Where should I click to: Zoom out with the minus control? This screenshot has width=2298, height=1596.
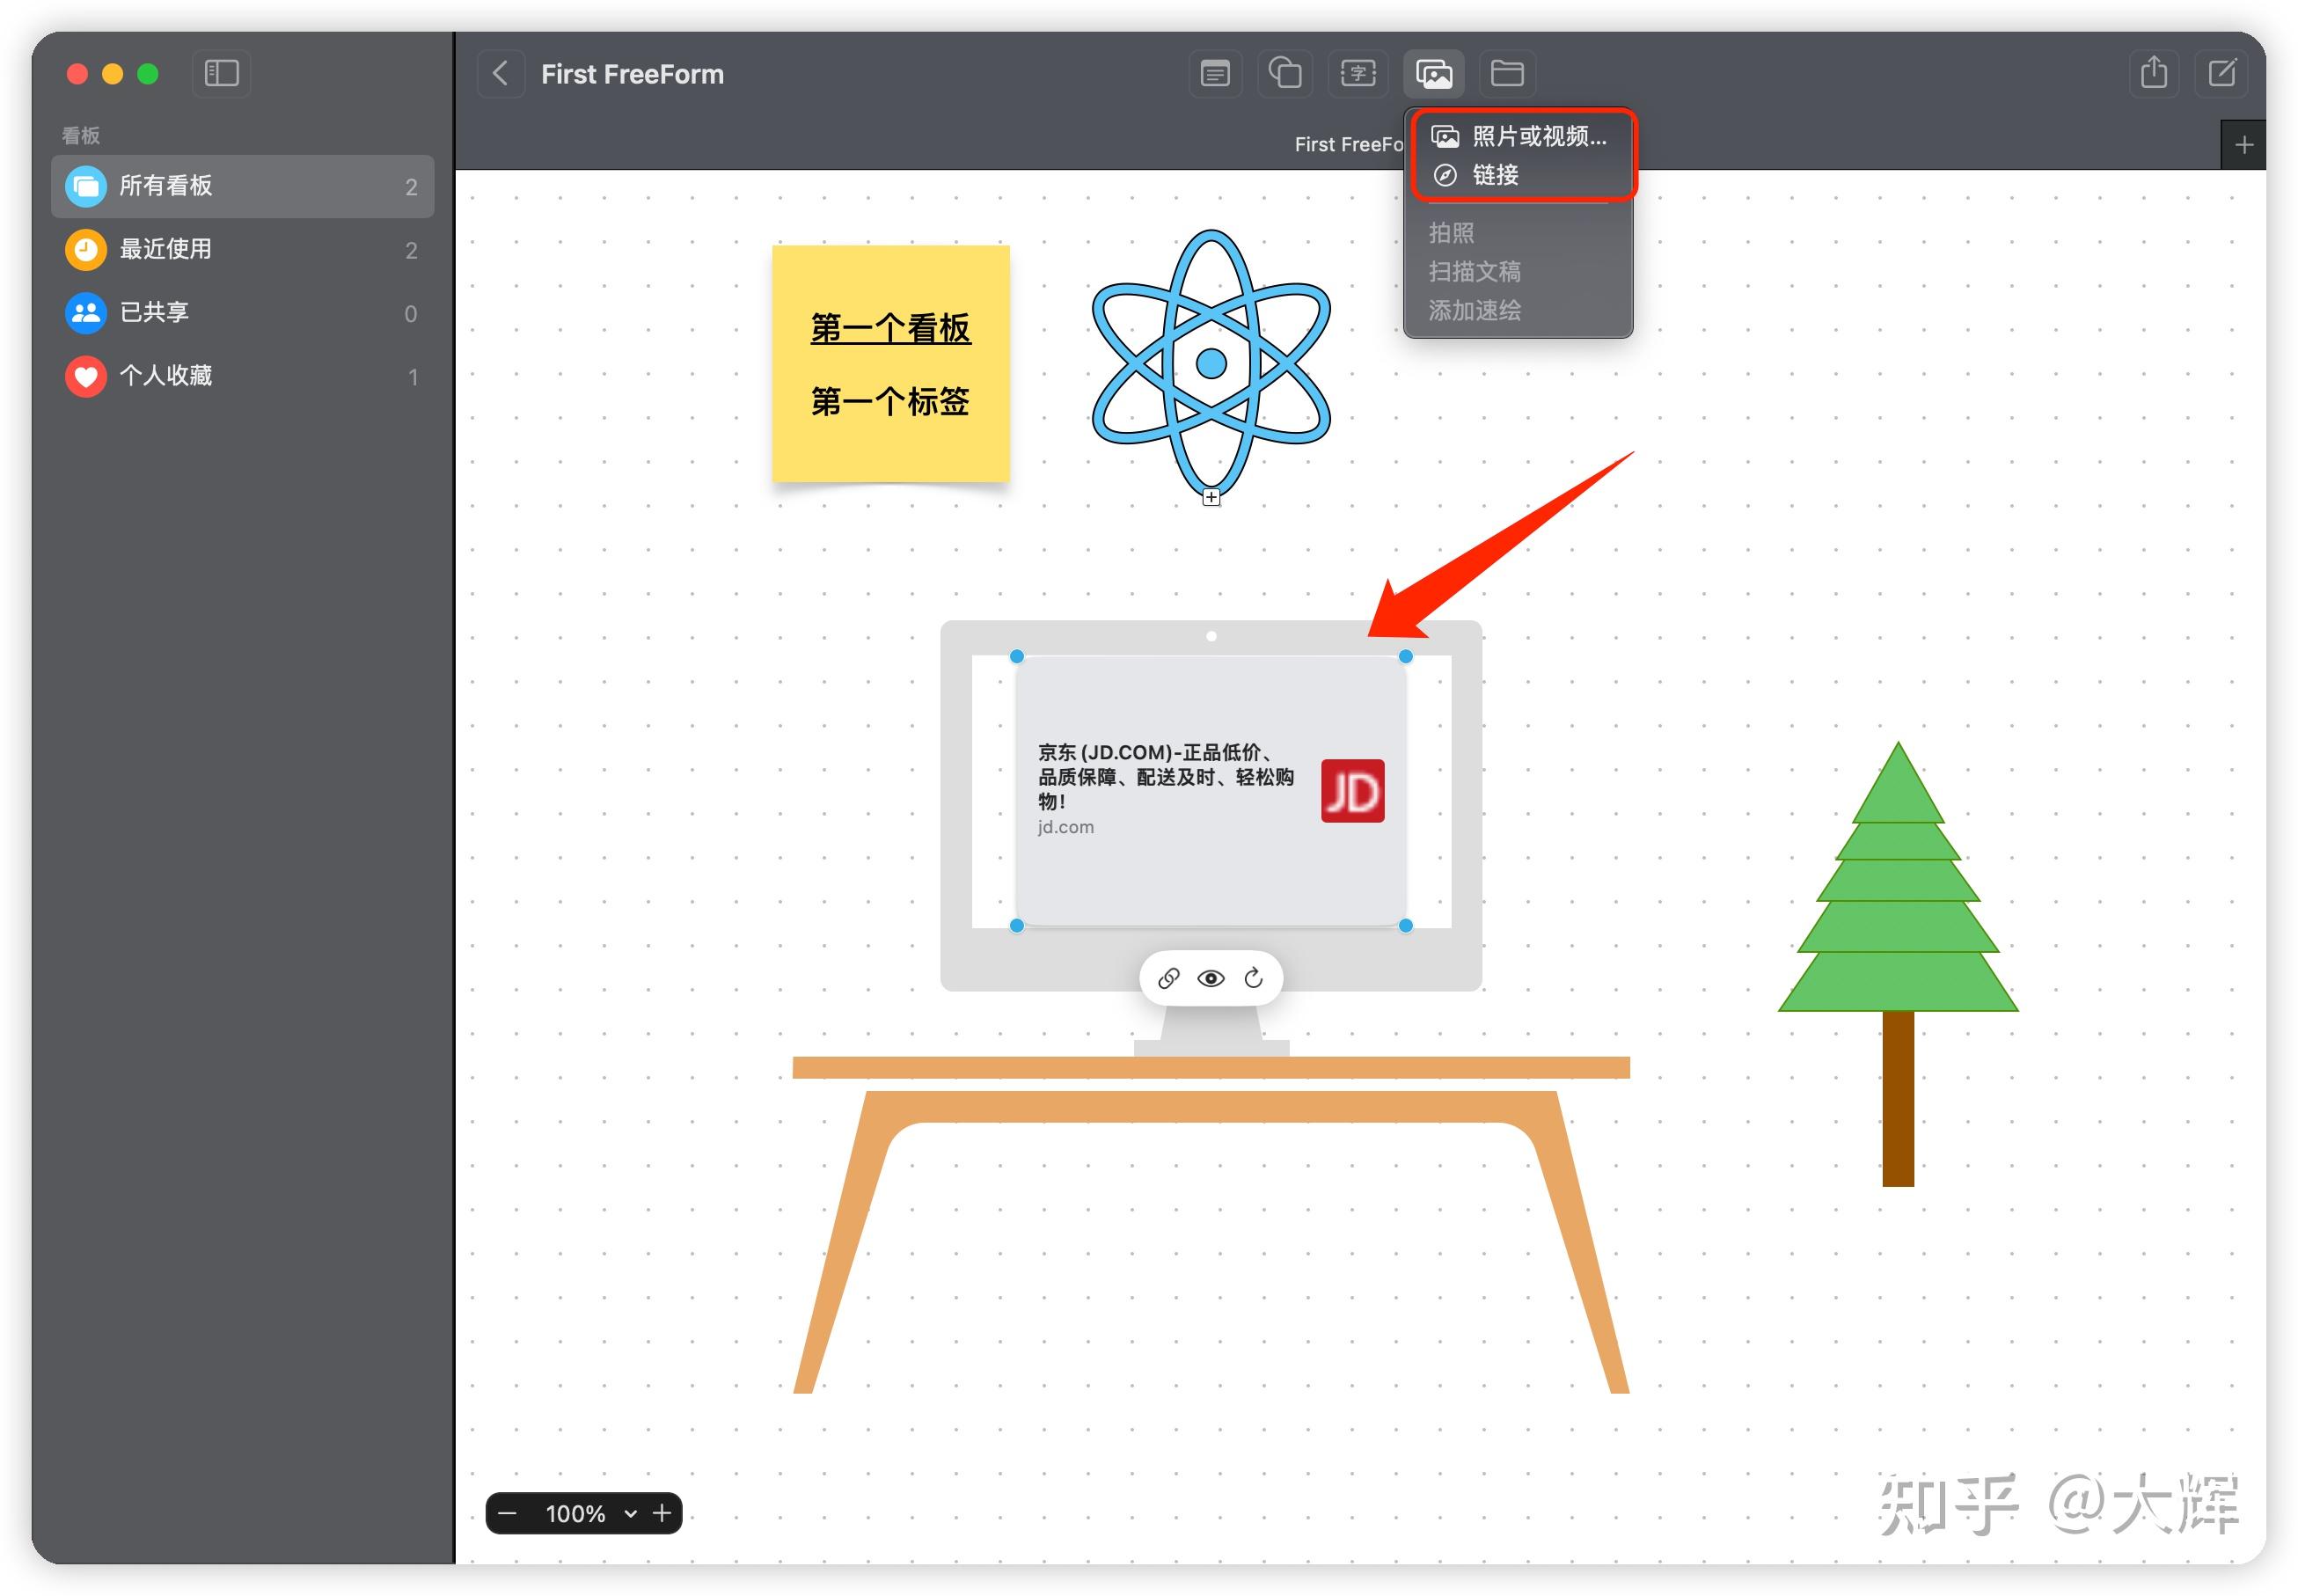[x=509, y=1513]
